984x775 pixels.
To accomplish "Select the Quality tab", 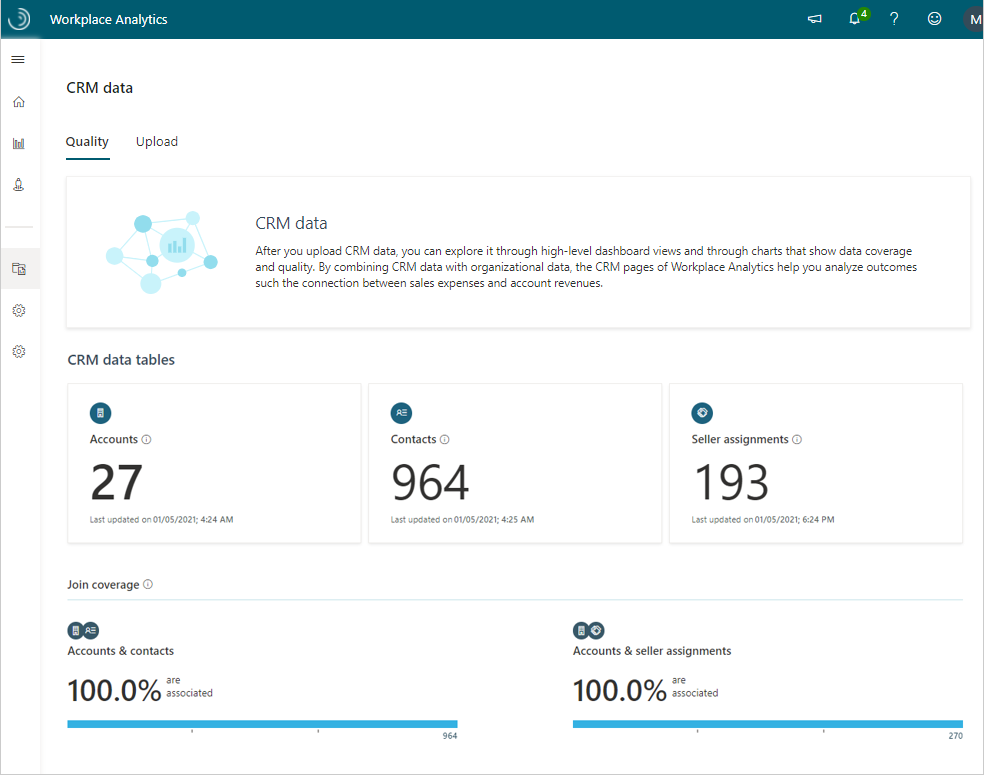I will [87, 142].
